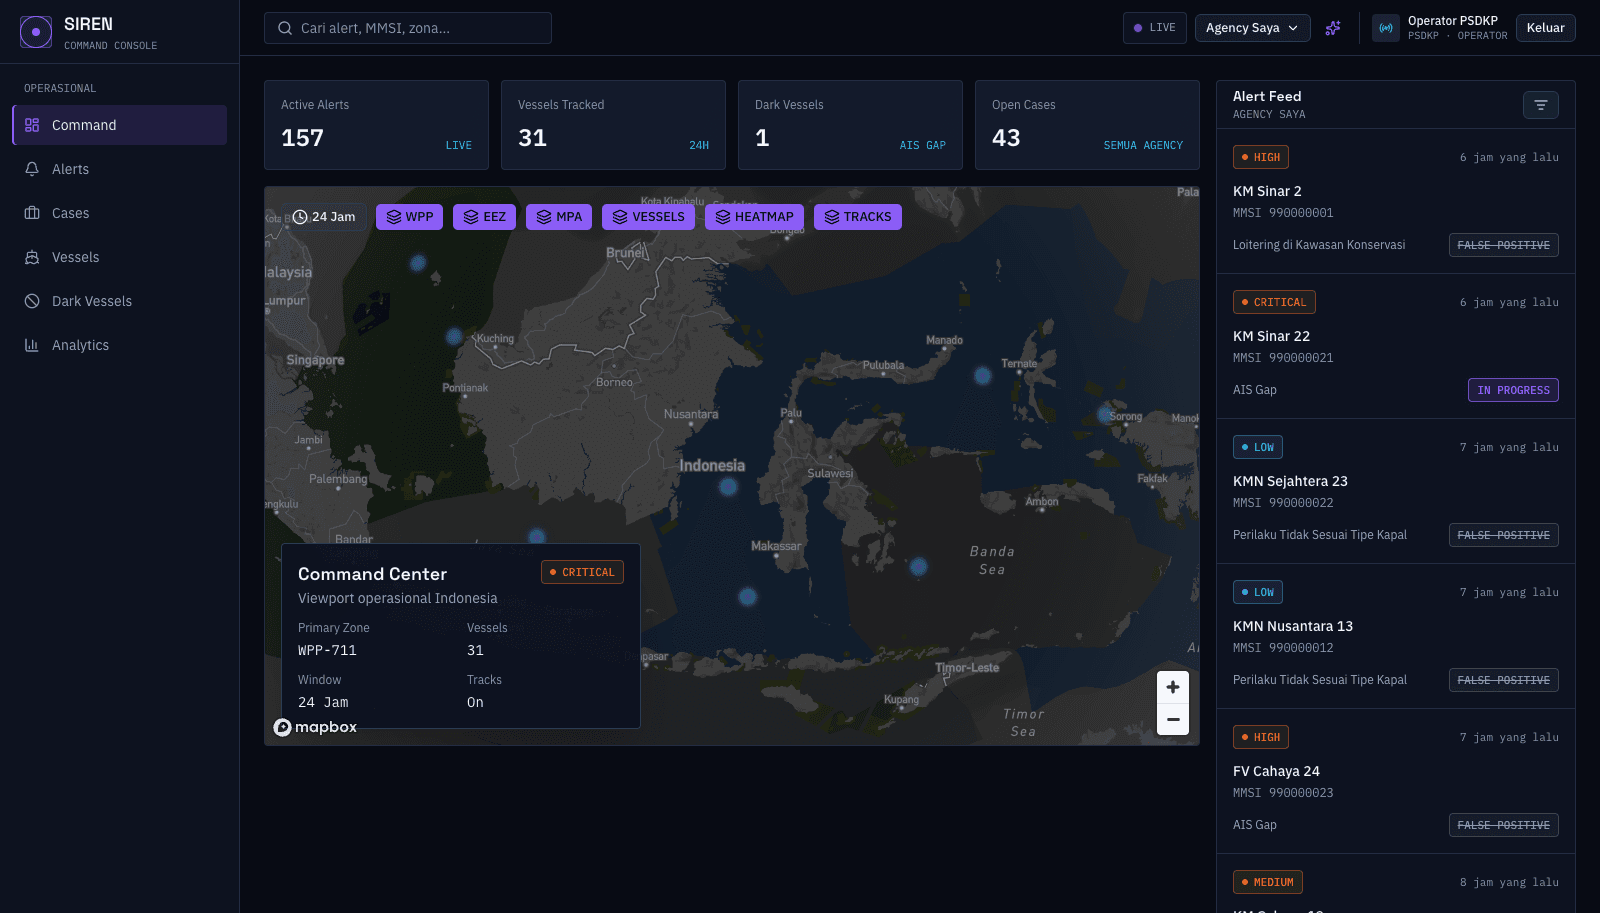Click FALSE-POSITIVE badge on KM Sinar 2

[x=1504, y=245]
